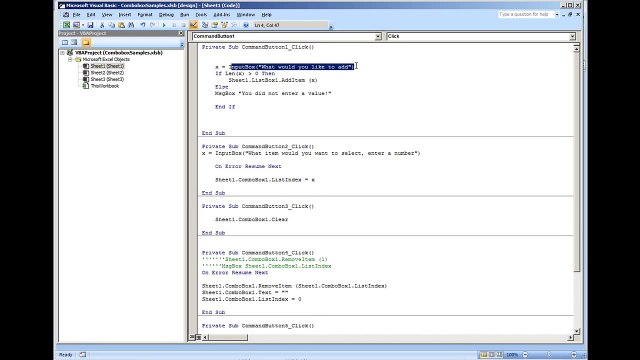Click the zoom in plus button
The height and width of the screenshot is (360, 640).
point(573,355)
